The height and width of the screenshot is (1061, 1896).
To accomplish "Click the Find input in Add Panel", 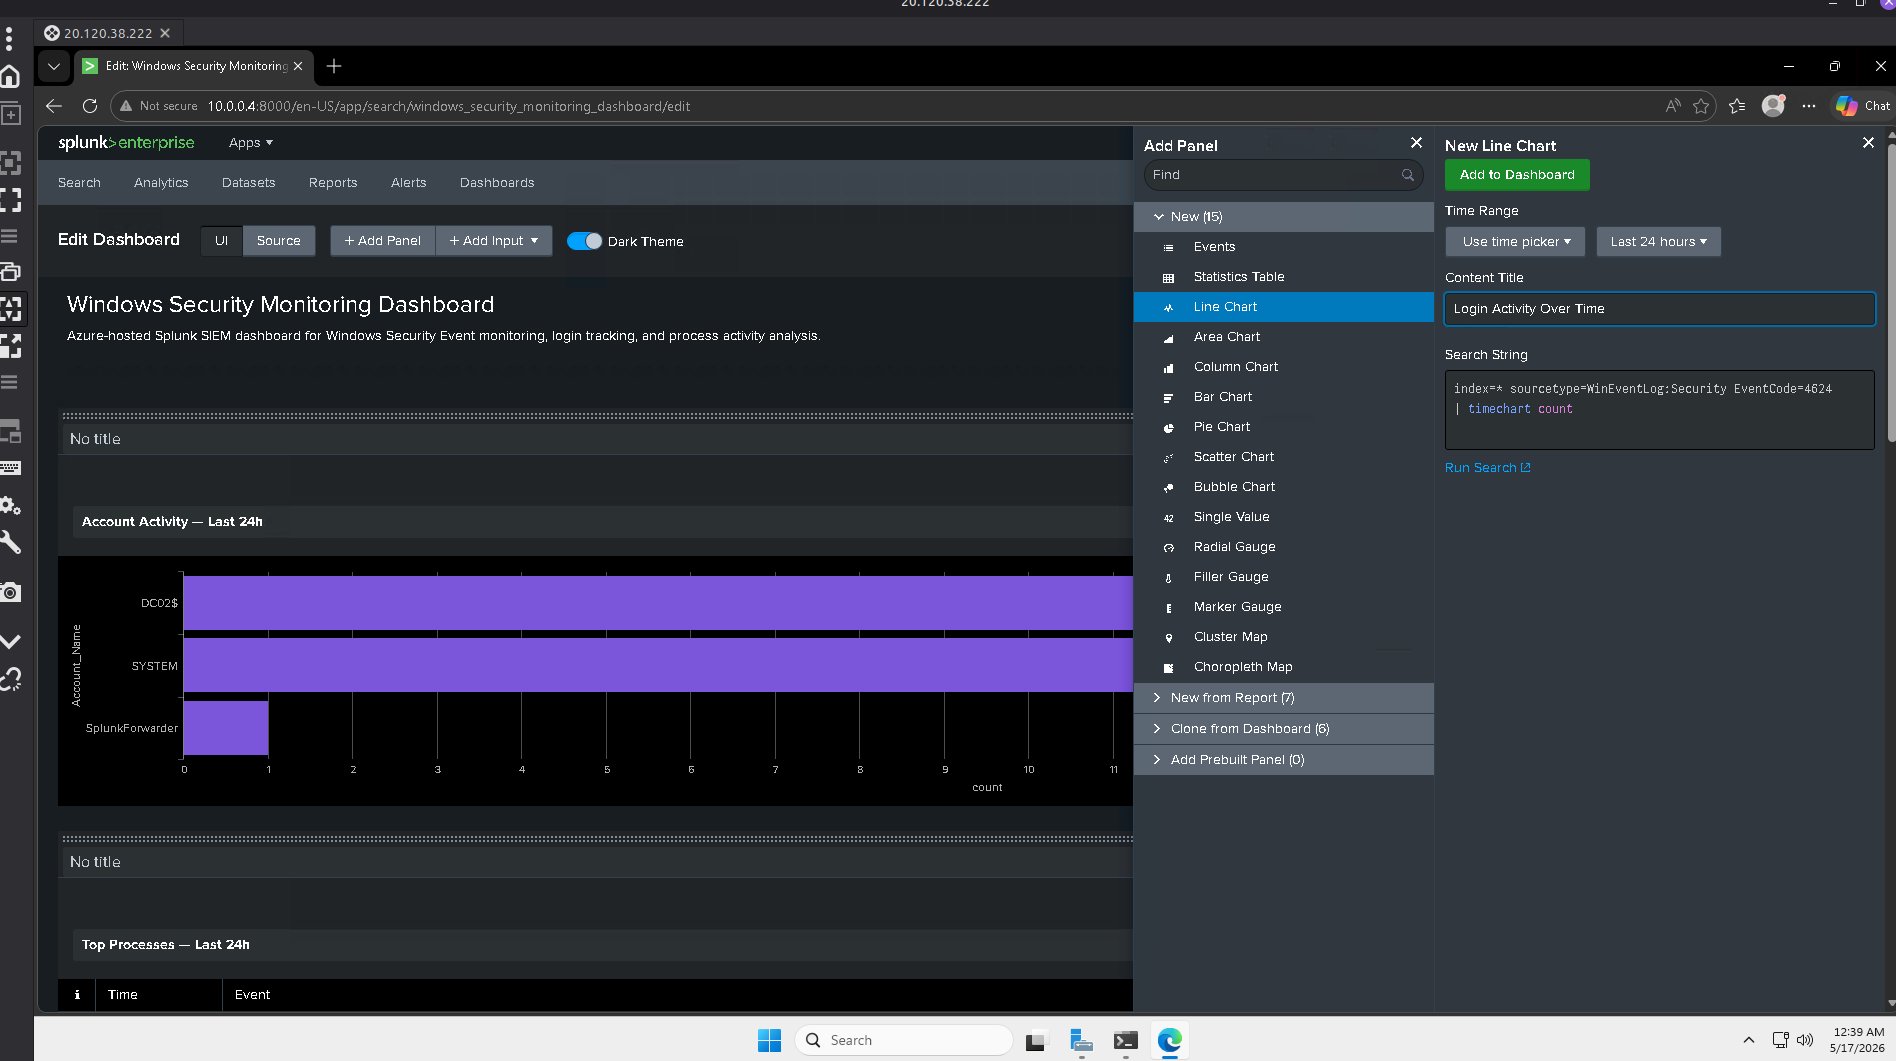I will point(1283,175).
